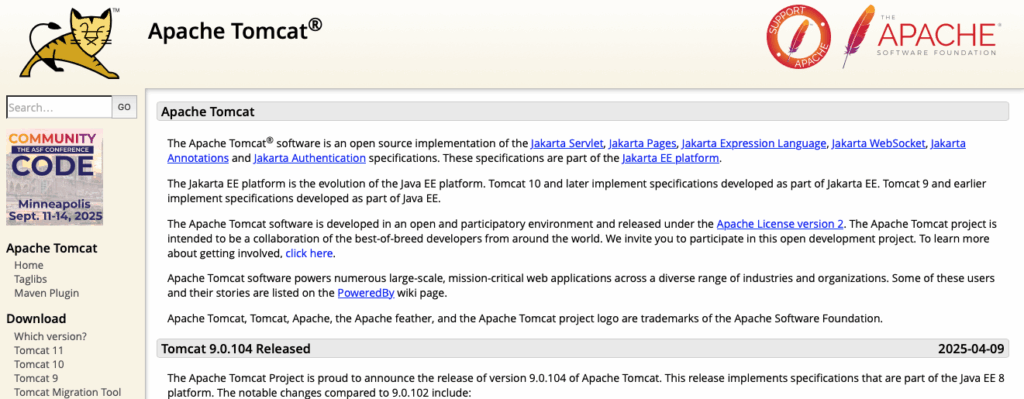Follow the Jakarta Pages link
Viewport: 1024px width, 399px height.
tap(643, 143)
